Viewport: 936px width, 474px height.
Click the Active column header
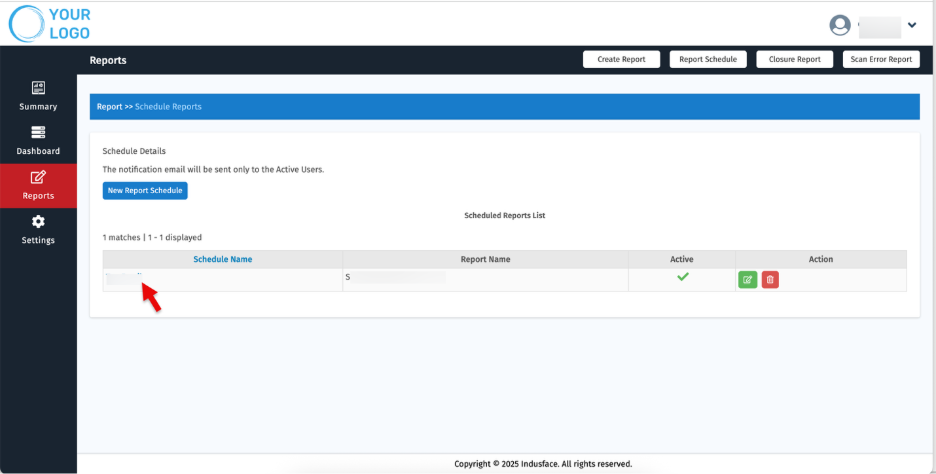pos(682,259)
